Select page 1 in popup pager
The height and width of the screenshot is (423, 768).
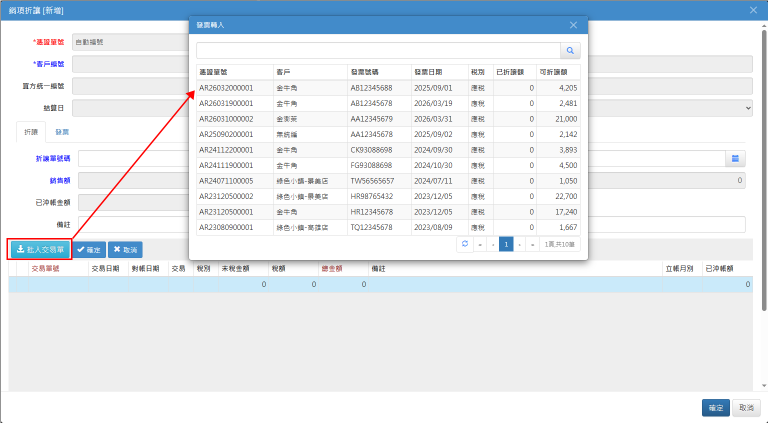pos(506,244)
